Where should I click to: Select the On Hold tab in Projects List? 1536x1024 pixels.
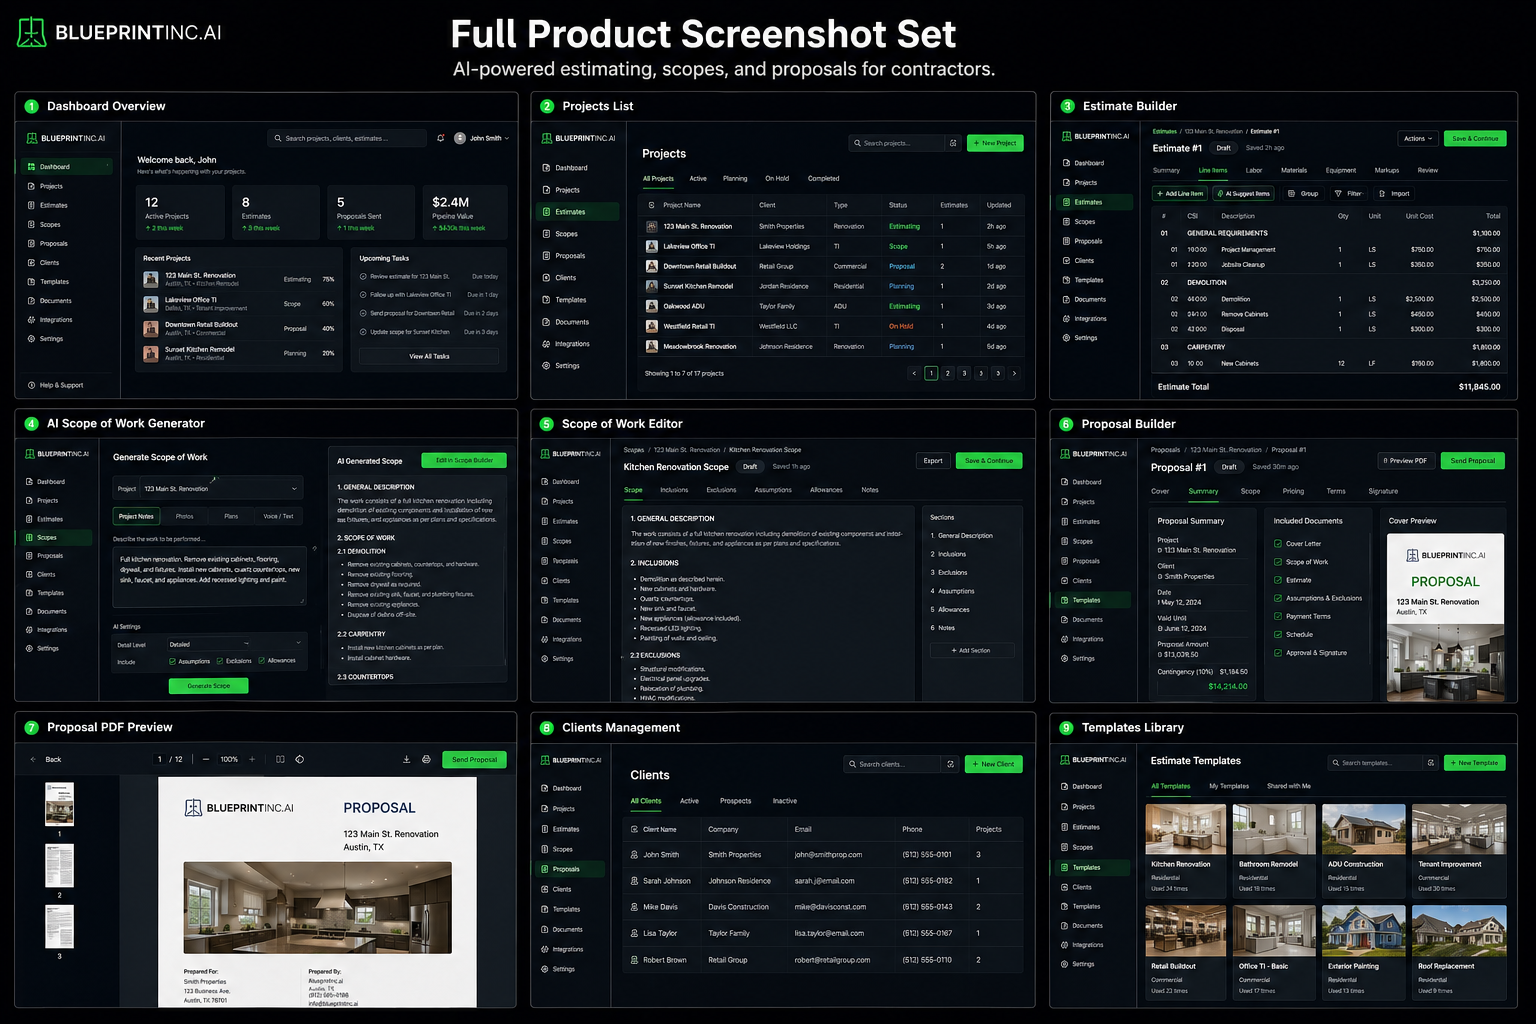pyautogui.click(x=777, y=179)
